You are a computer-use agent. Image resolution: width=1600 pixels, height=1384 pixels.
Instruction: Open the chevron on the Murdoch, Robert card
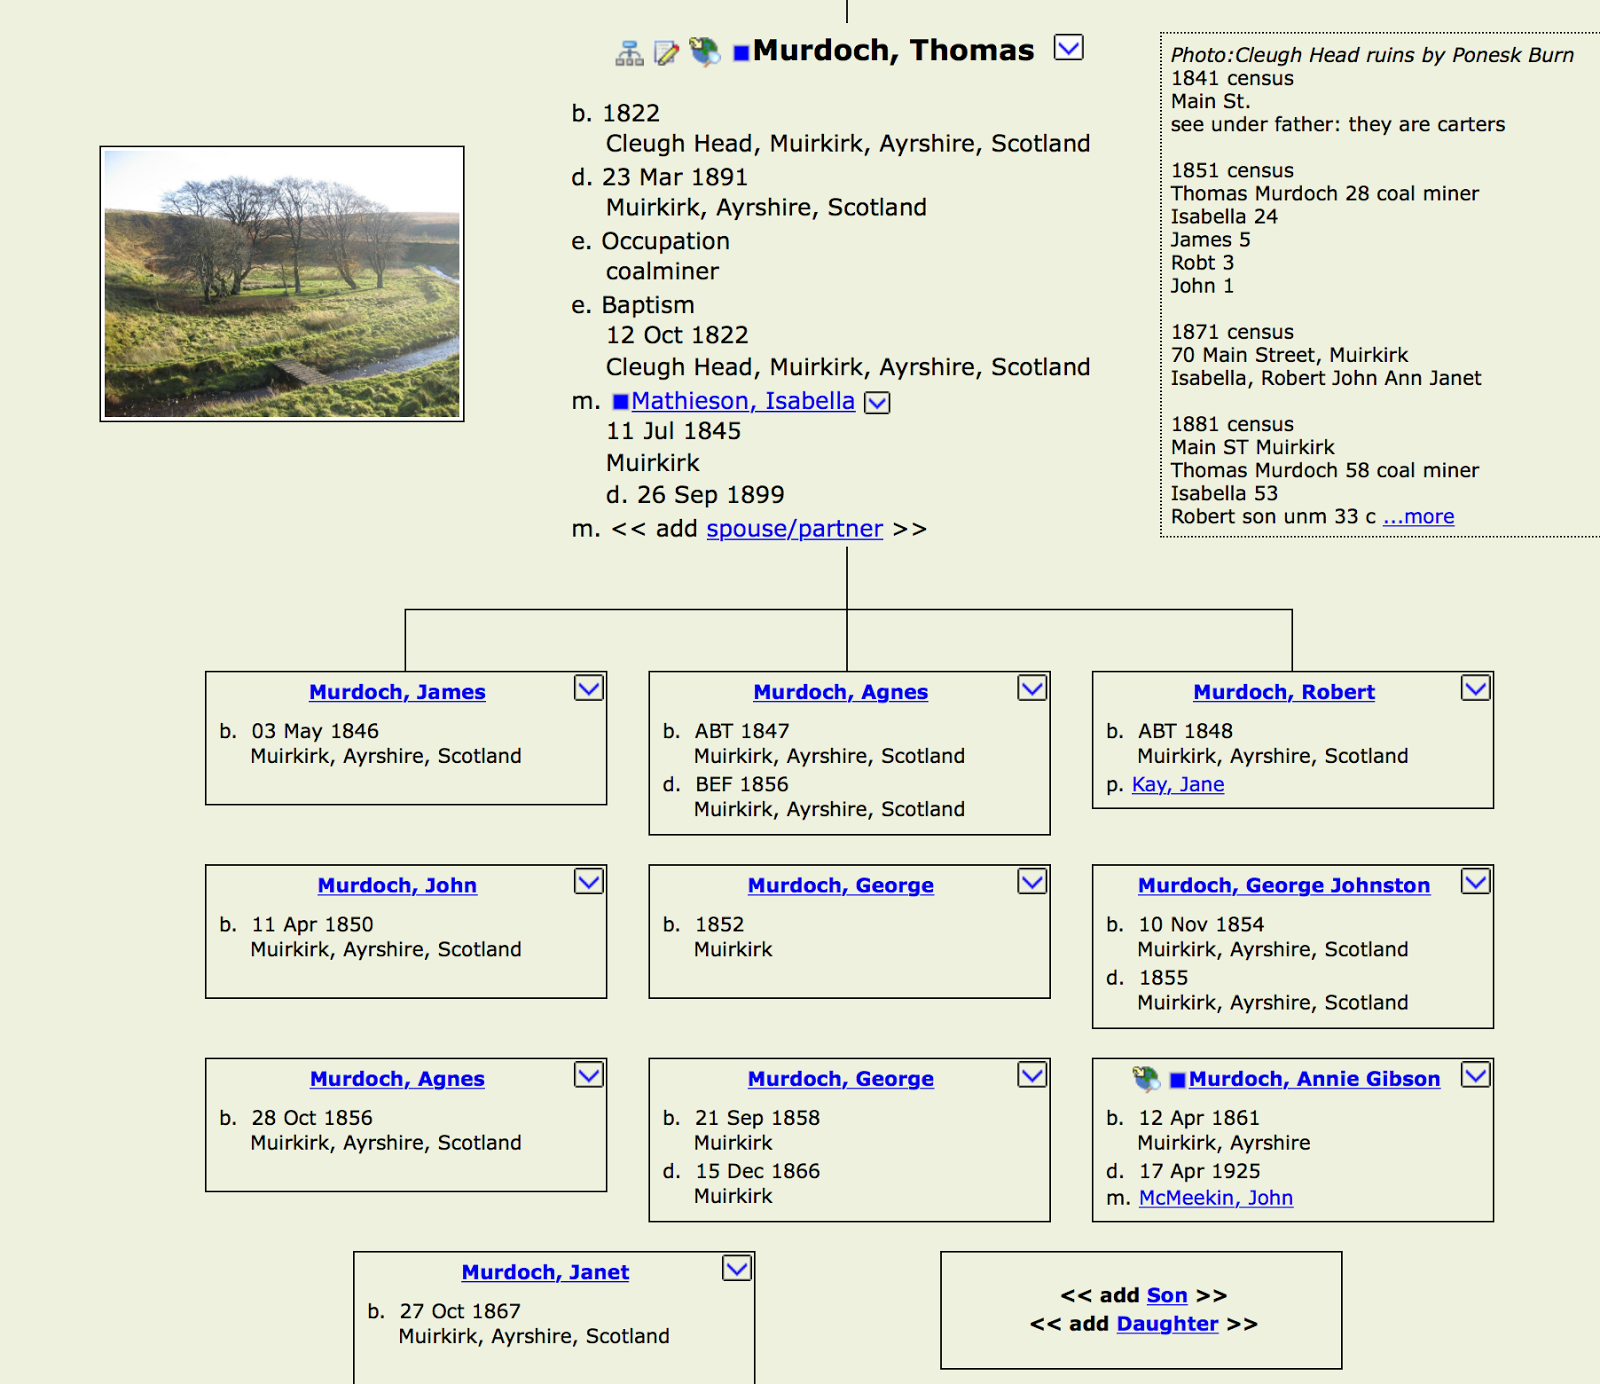coord(1477,688)
